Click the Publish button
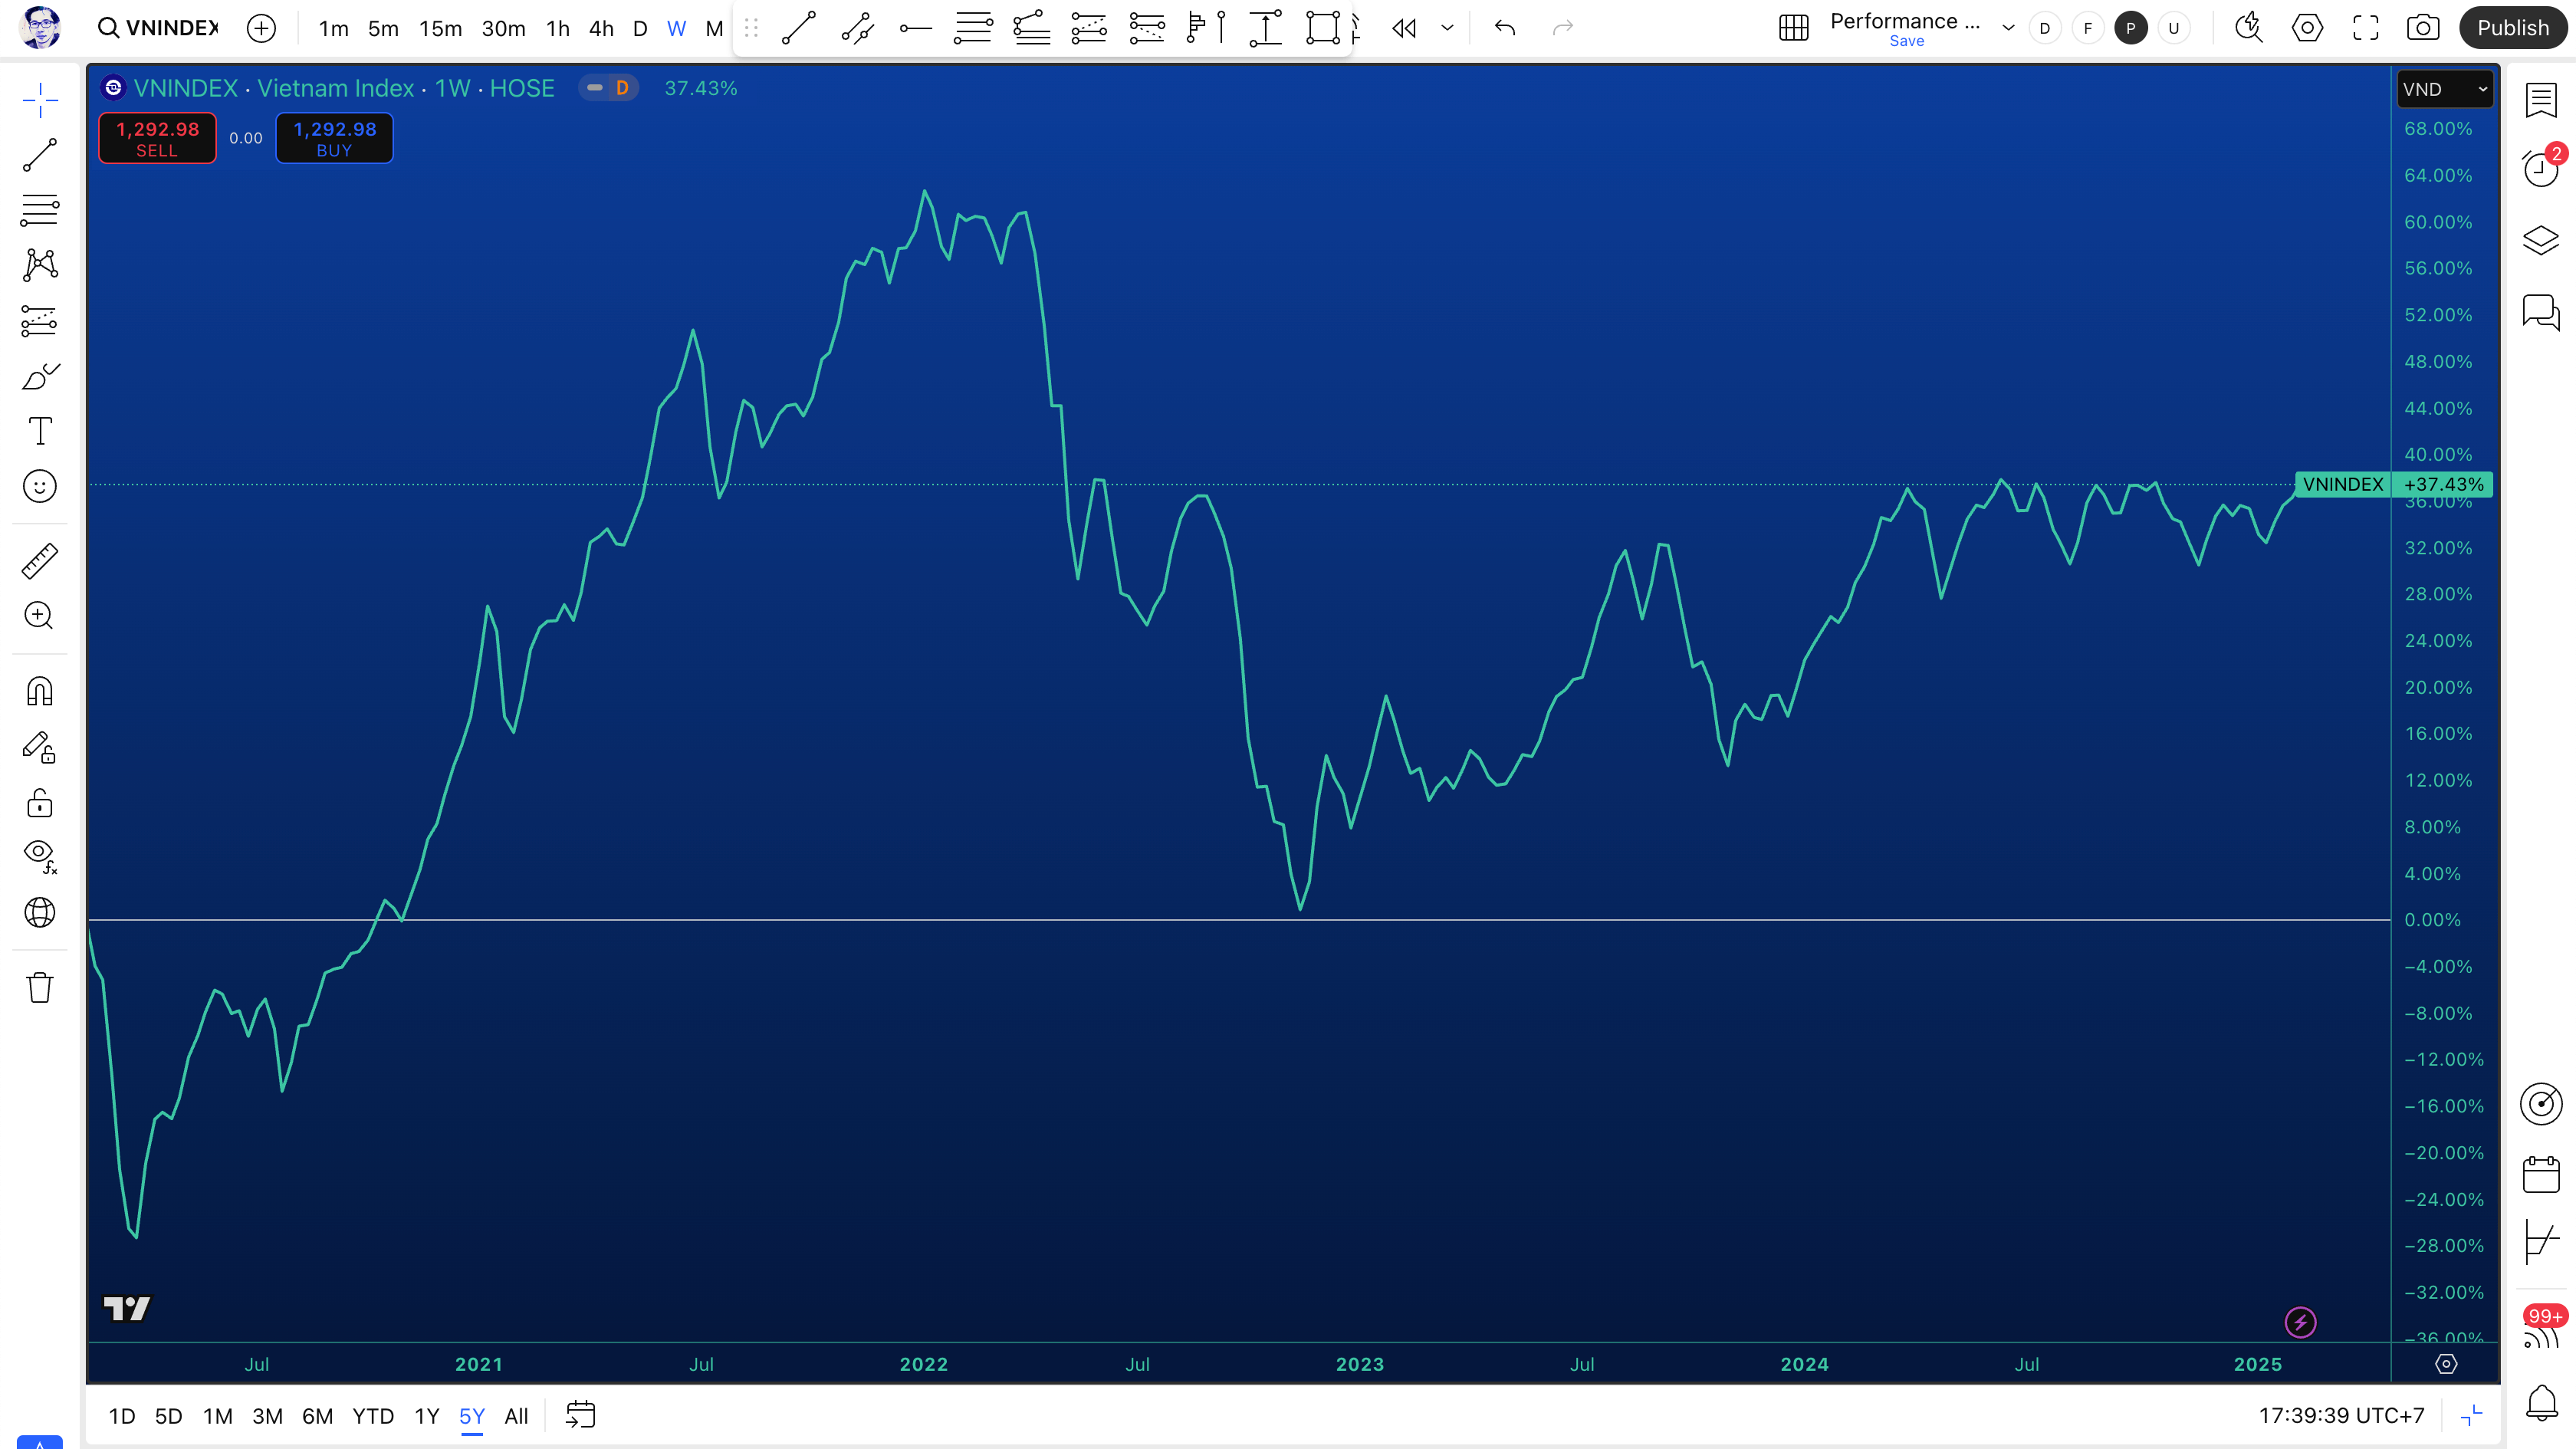 coord(2513,28)
